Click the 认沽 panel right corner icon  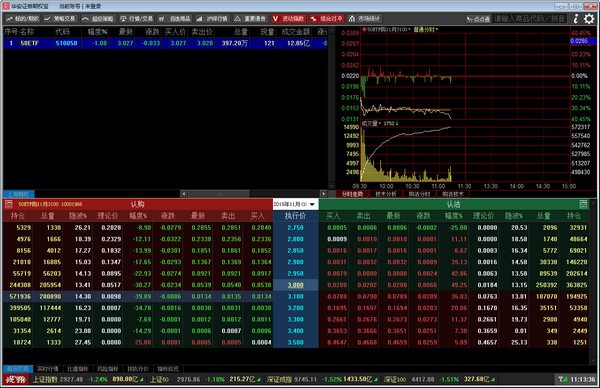coord(583,204)
